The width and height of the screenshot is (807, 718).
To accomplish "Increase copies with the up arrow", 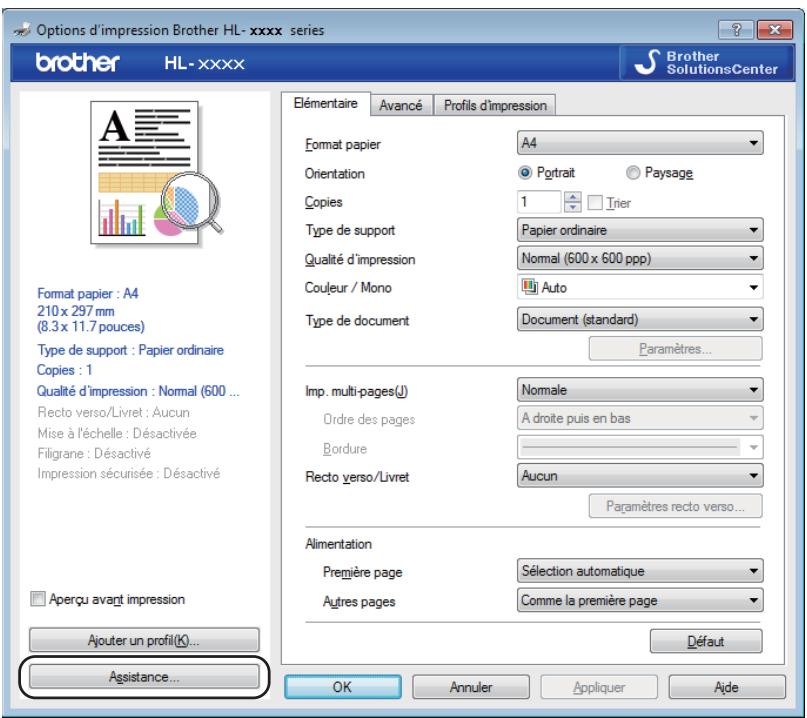I will click(572, 196).
